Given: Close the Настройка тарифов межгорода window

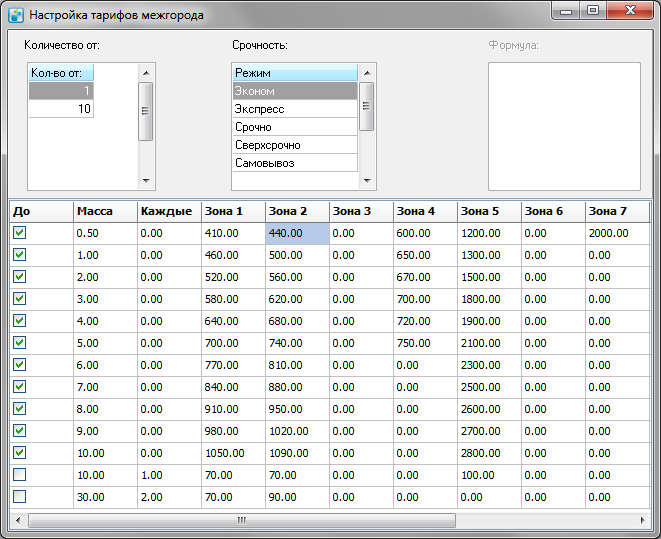Looking at the screenshot, I should 630,11.
